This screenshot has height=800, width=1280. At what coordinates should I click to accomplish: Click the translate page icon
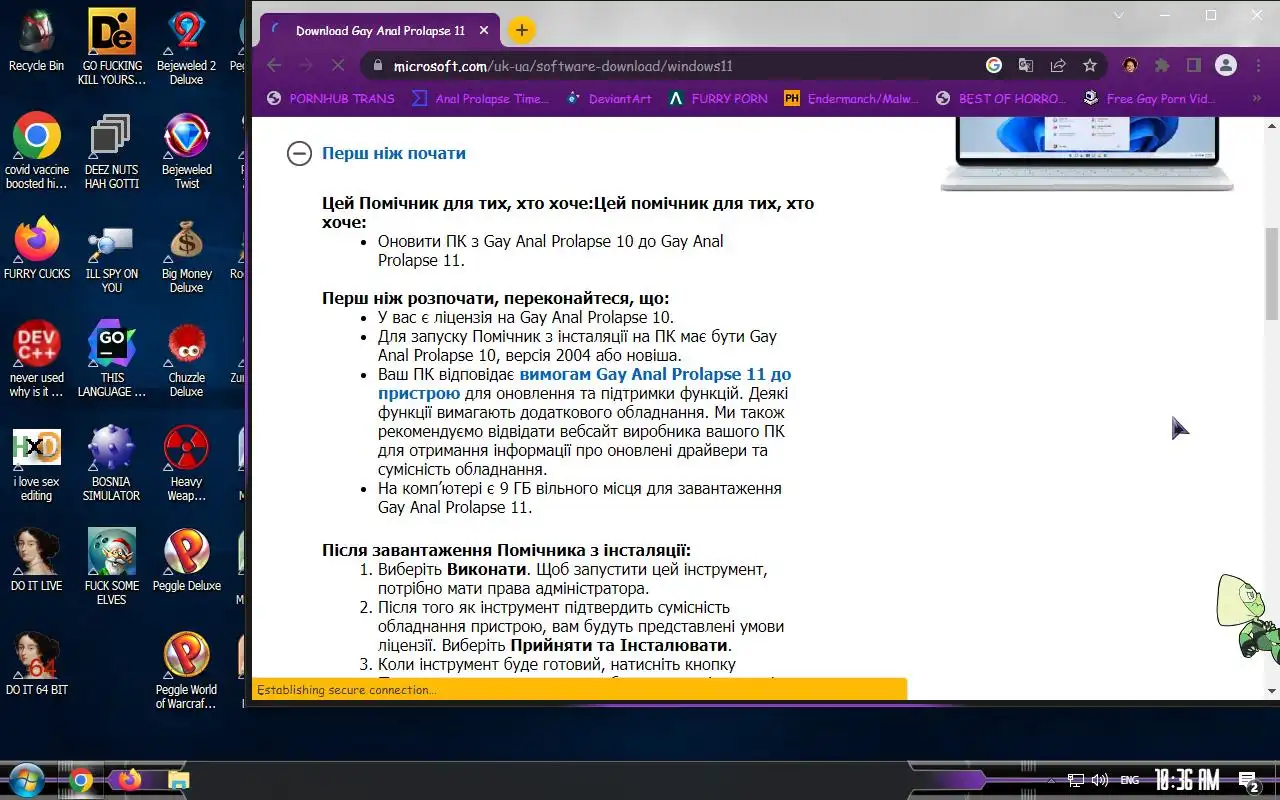pos(1026,66)
